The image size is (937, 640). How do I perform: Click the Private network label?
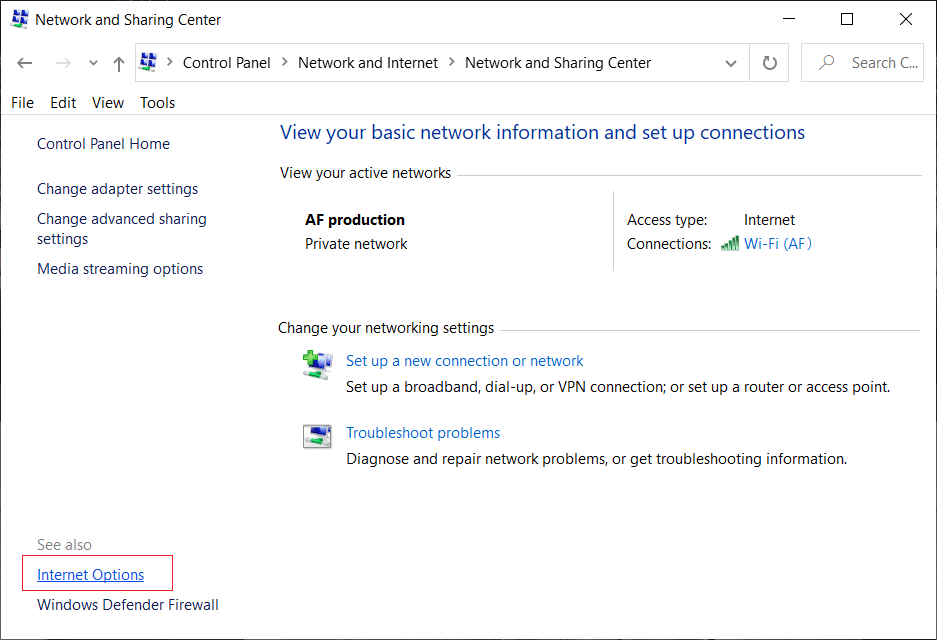356,244
